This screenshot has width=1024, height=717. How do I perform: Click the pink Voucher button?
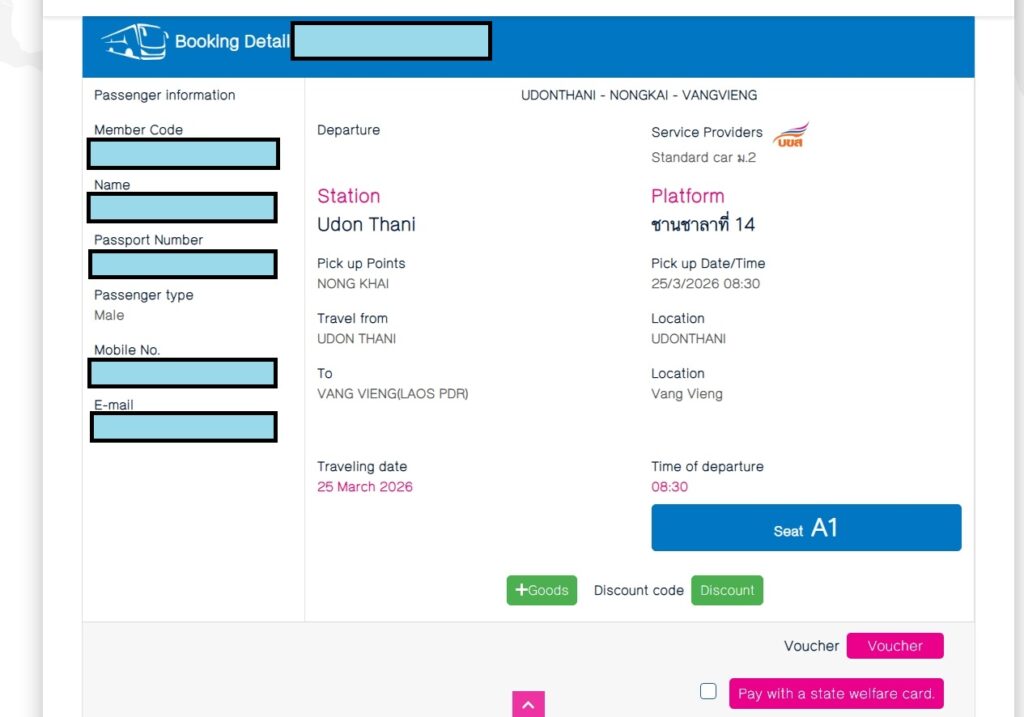894,646
